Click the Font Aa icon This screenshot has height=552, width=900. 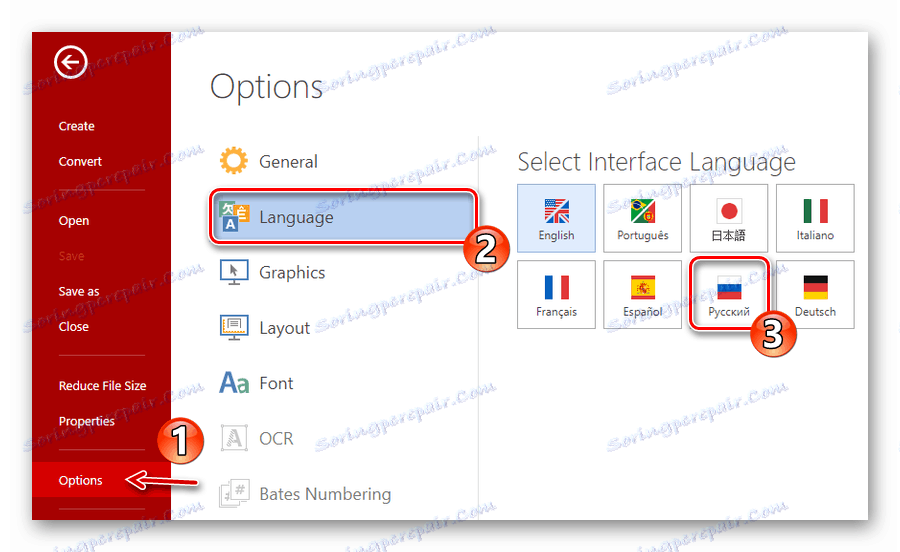(234, 383)
